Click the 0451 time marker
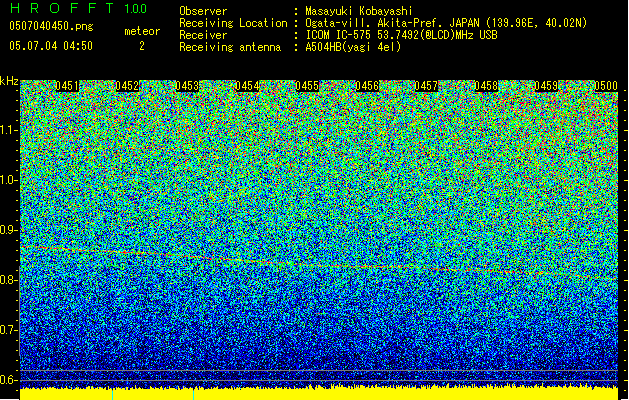 coord(67,86)
